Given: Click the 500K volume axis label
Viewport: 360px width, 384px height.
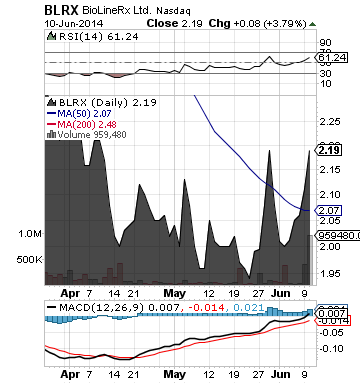Looking at the screenshot, I should (x=30, y=259).
